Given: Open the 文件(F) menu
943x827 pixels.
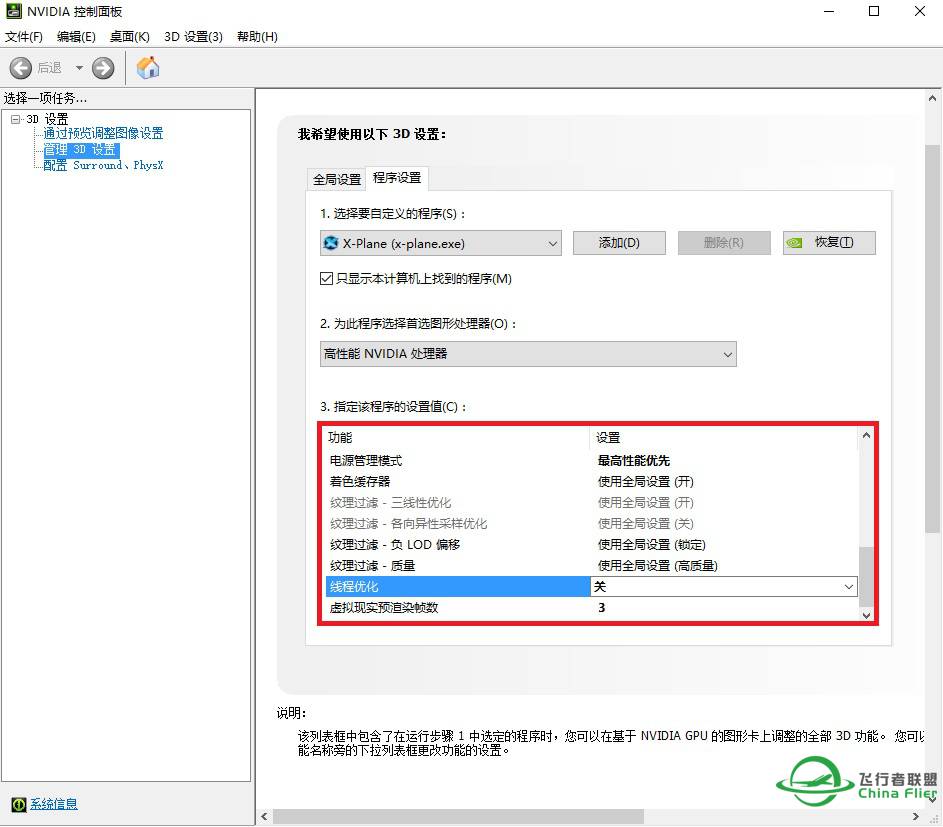Looking at the screenshot, I should pos(23,37).
